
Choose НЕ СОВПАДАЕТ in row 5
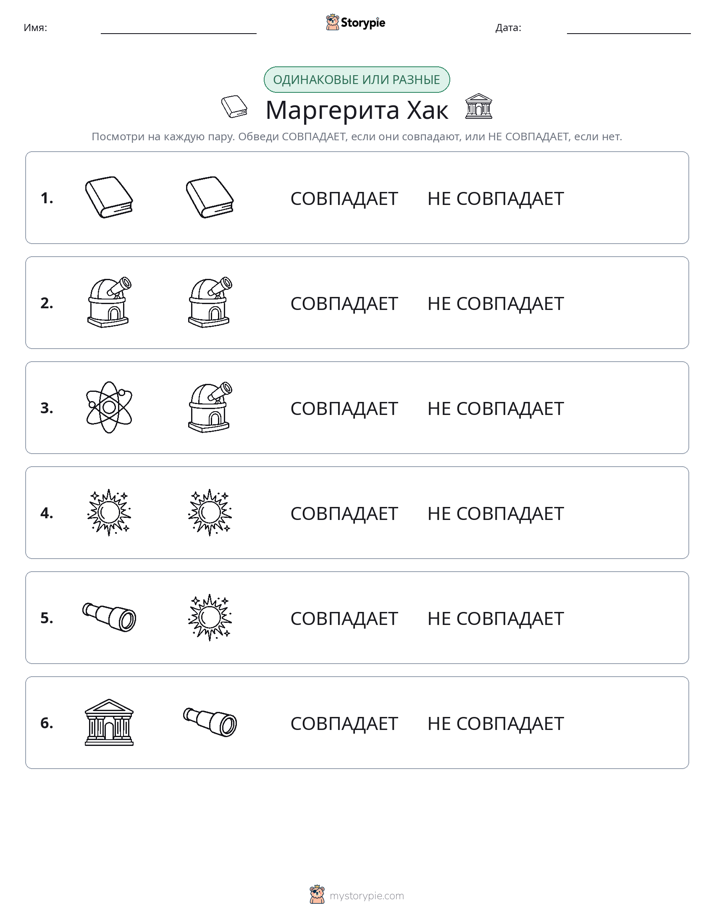tap(495, 618)
